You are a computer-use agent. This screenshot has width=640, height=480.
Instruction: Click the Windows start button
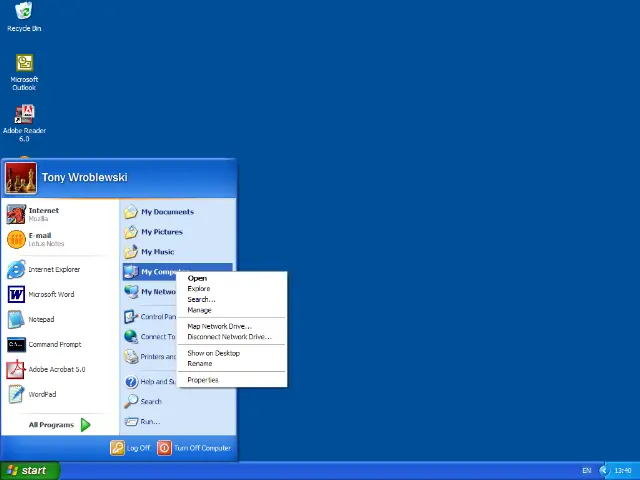30,471
